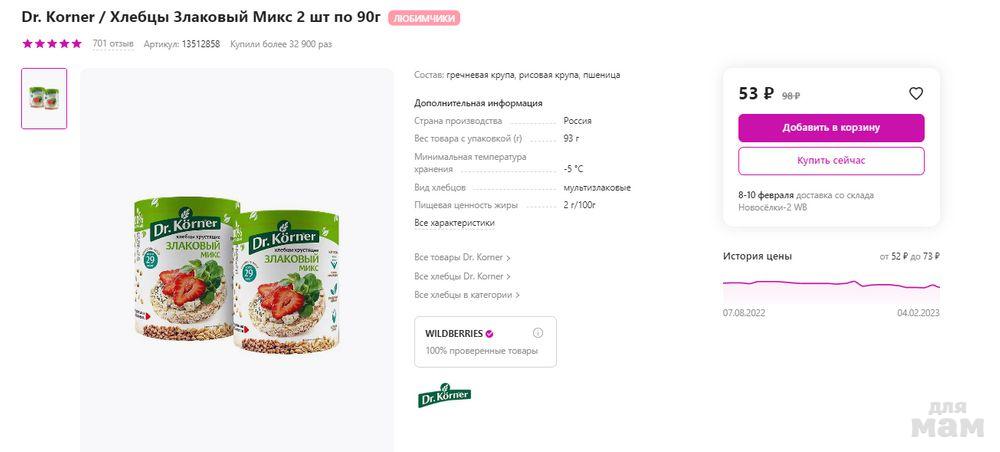
Task: Click the WILDBERRIES seller name
Action: [454, 334]
